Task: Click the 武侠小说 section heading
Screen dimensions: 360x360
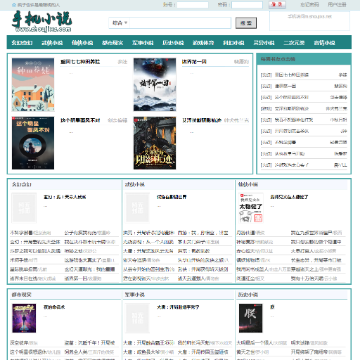Action: 135,184
